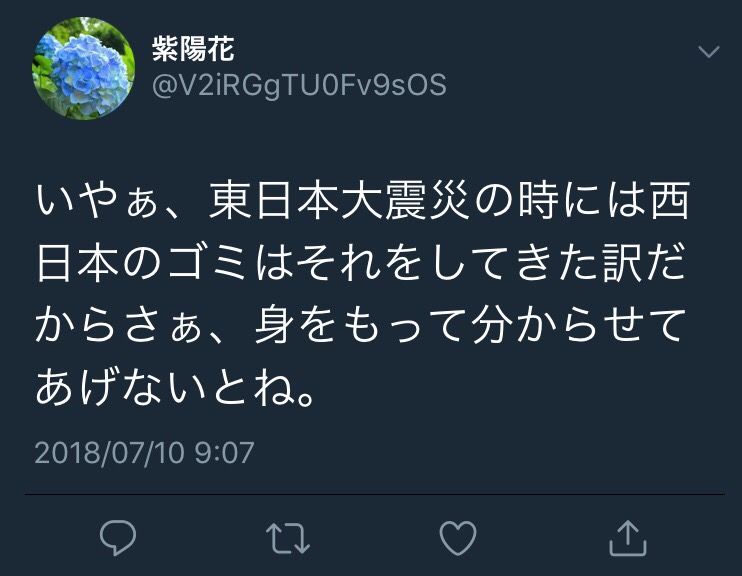Tap the tweet line starting with からさぁ

tap(362, 326)
